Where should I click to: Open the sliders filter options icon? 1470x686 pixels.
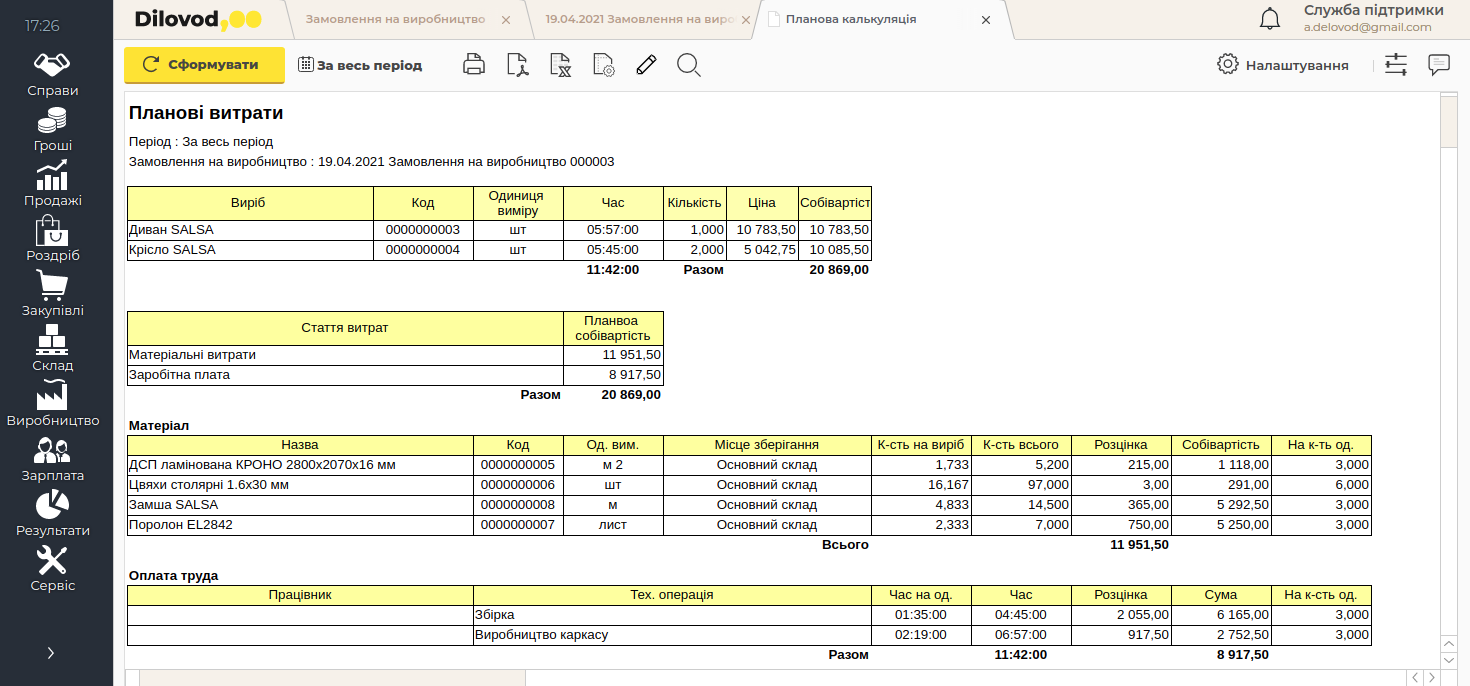tap(1396, 65)
